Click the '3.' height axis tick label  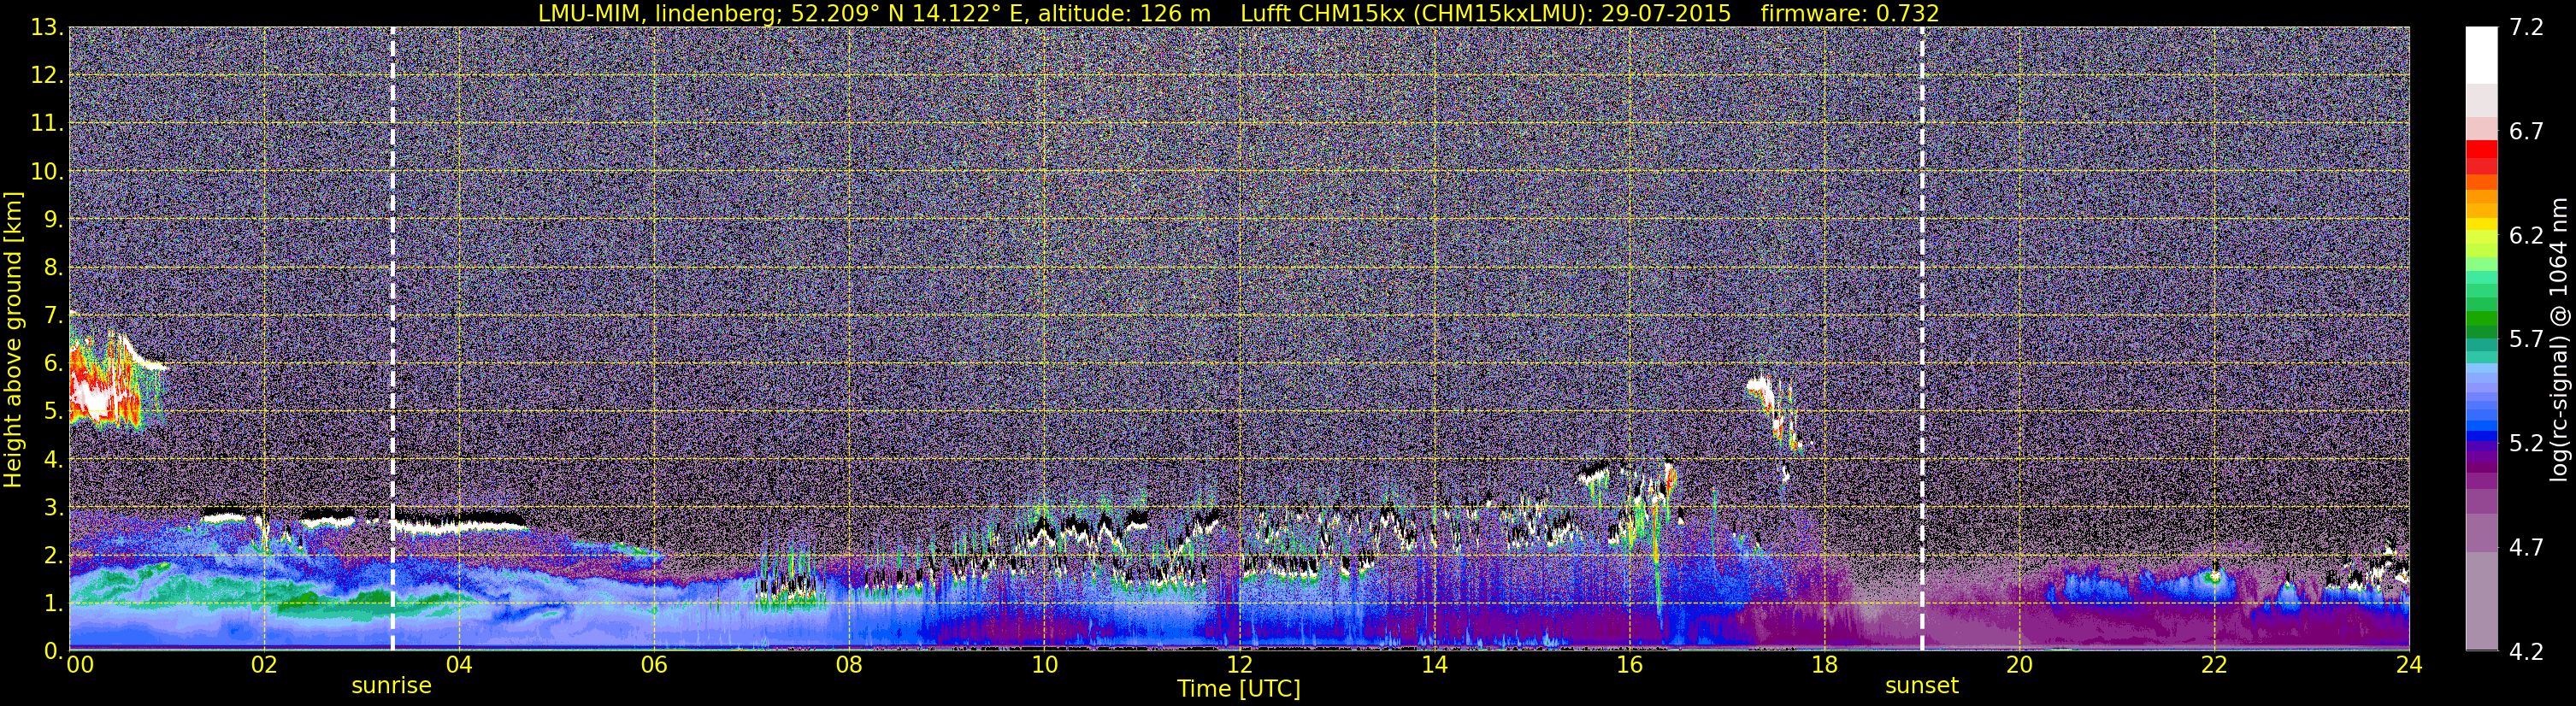pyautogui.click(x=53, y=508)
